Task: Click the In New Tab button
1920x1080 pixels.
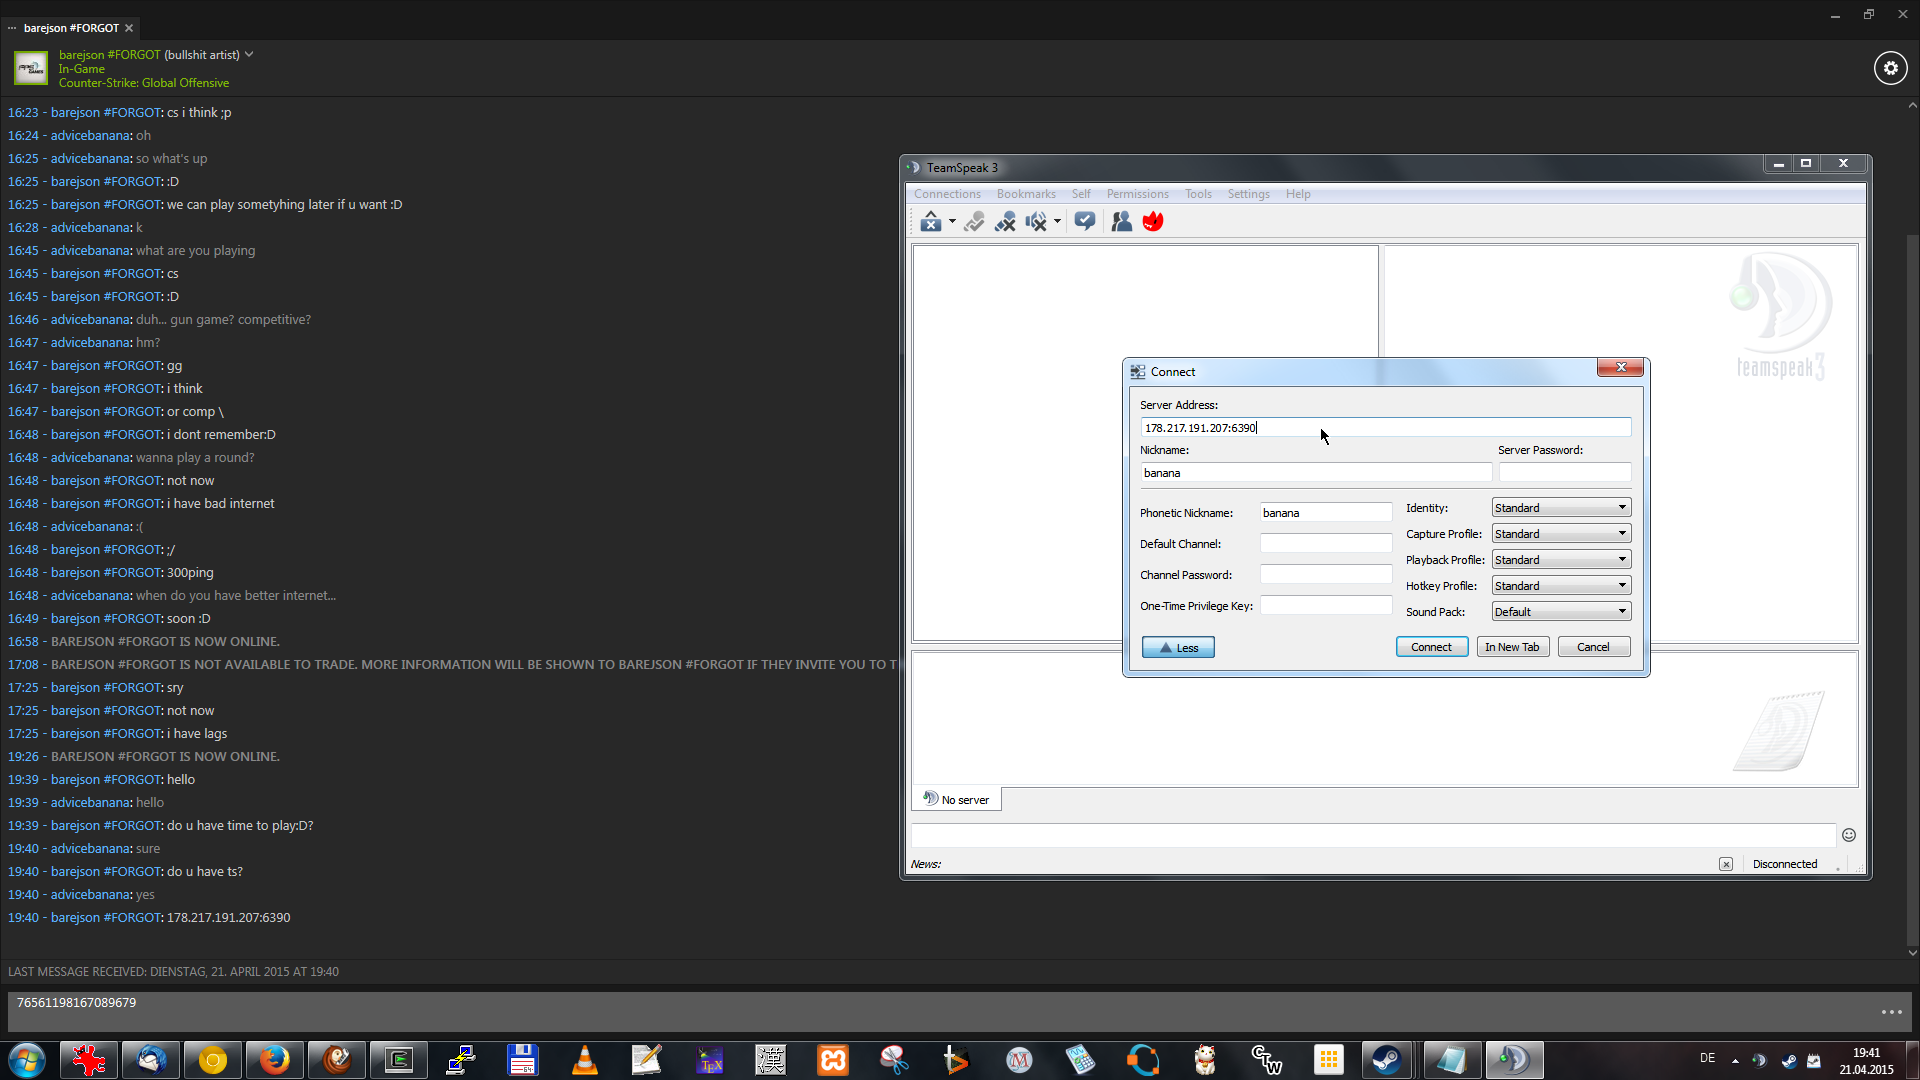Action: click(1512, 647)
